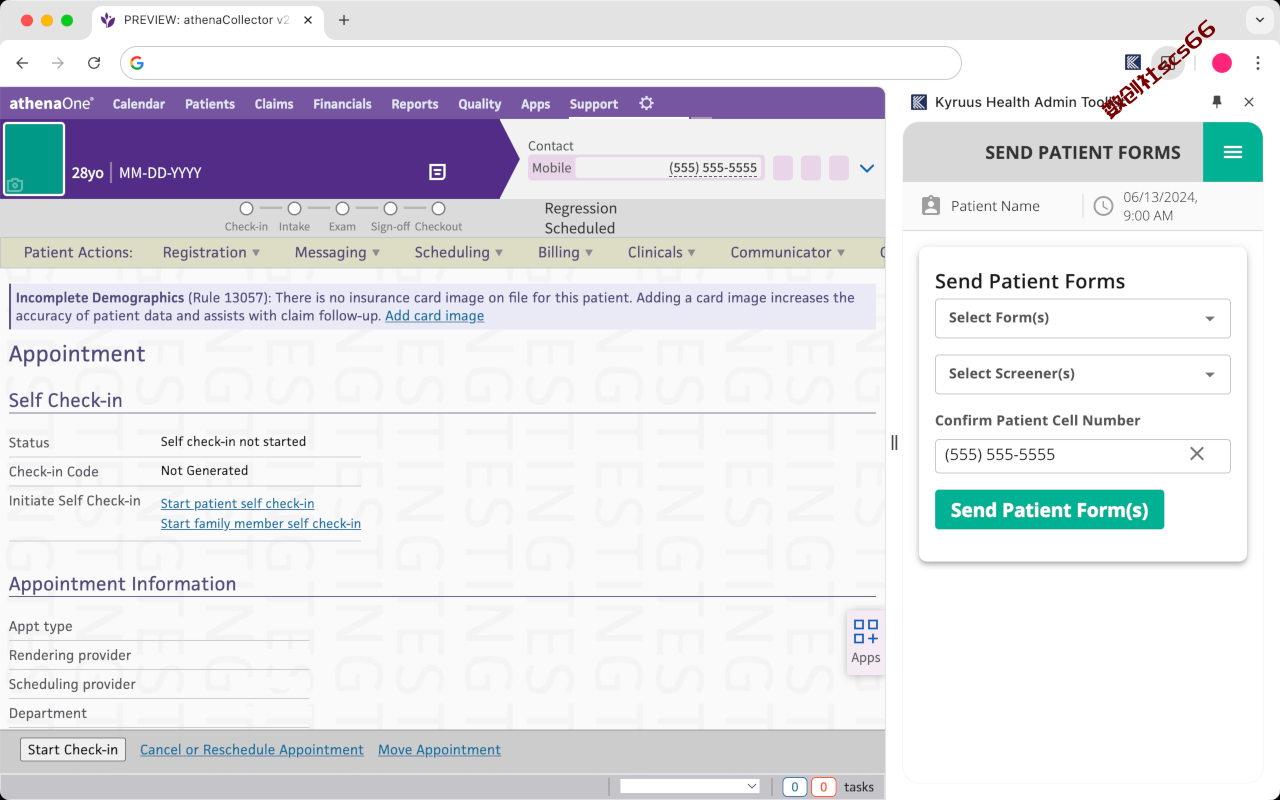Expand the Billing patient action menu
1280x800 pixels.
(566, 253)
